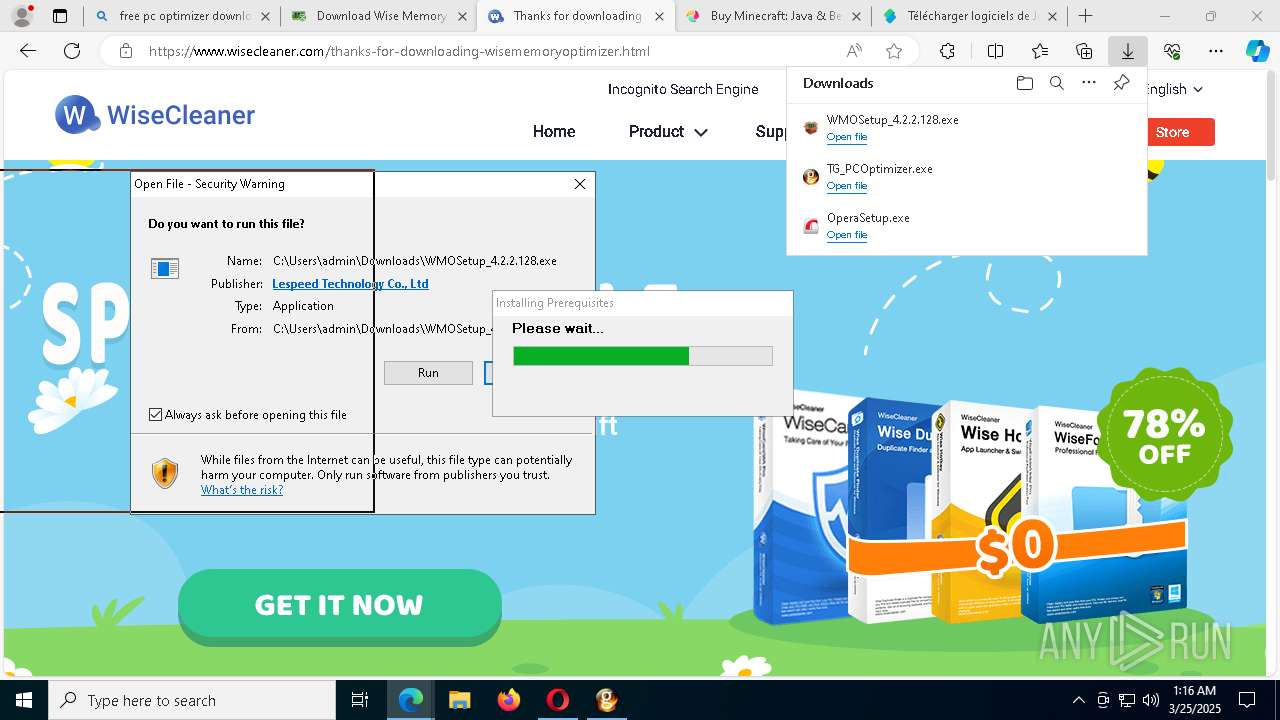This screenshot has height=720, width=1280.
Task: Open the Favorites list icon
Action: pyautogui.click(x=1040, y=52)
